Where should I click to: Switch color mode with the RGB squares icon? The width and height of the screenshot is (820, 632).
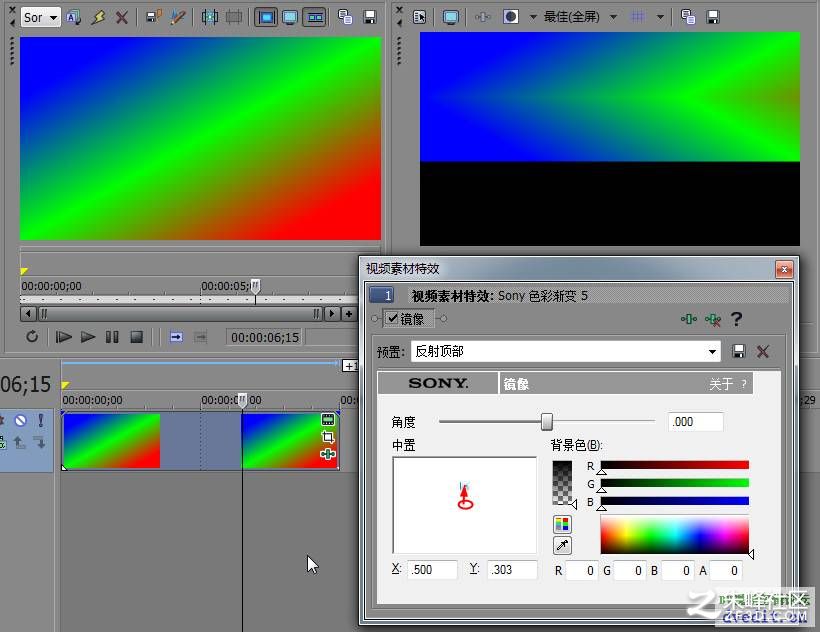562,524
